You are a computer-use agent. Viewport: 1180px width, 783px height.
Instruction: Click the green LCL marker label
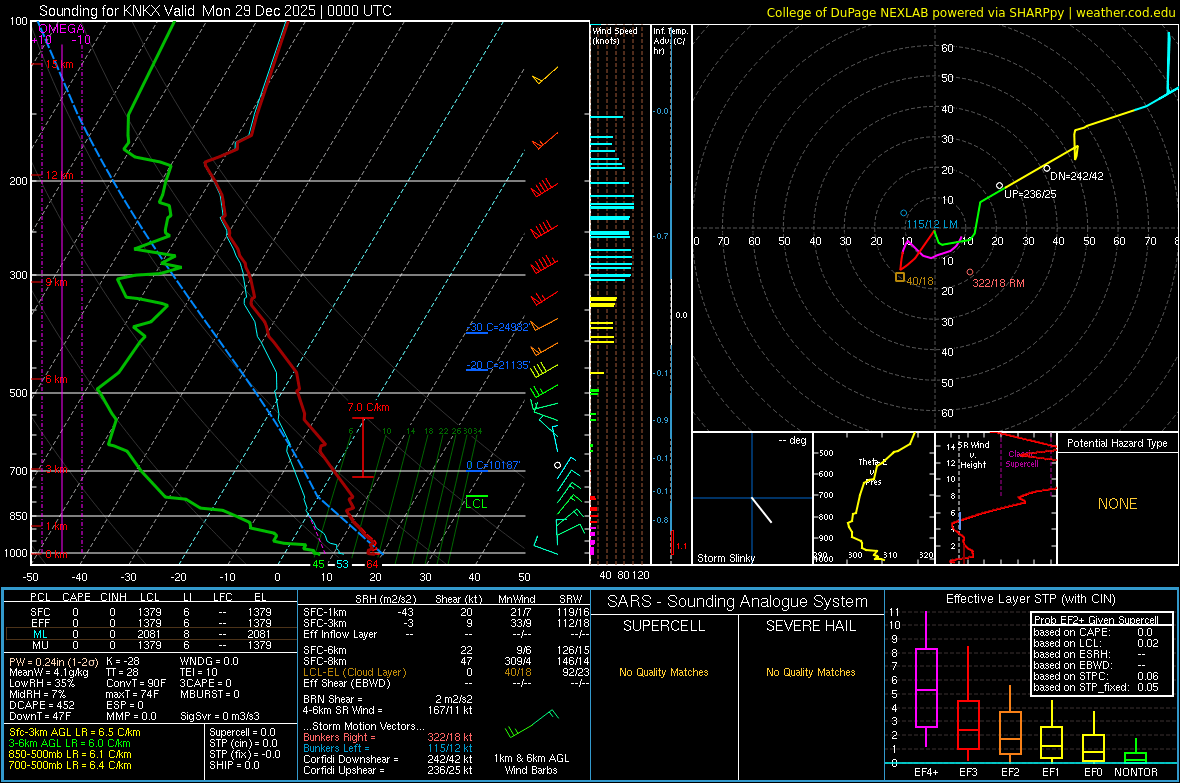tap(476, 503)
